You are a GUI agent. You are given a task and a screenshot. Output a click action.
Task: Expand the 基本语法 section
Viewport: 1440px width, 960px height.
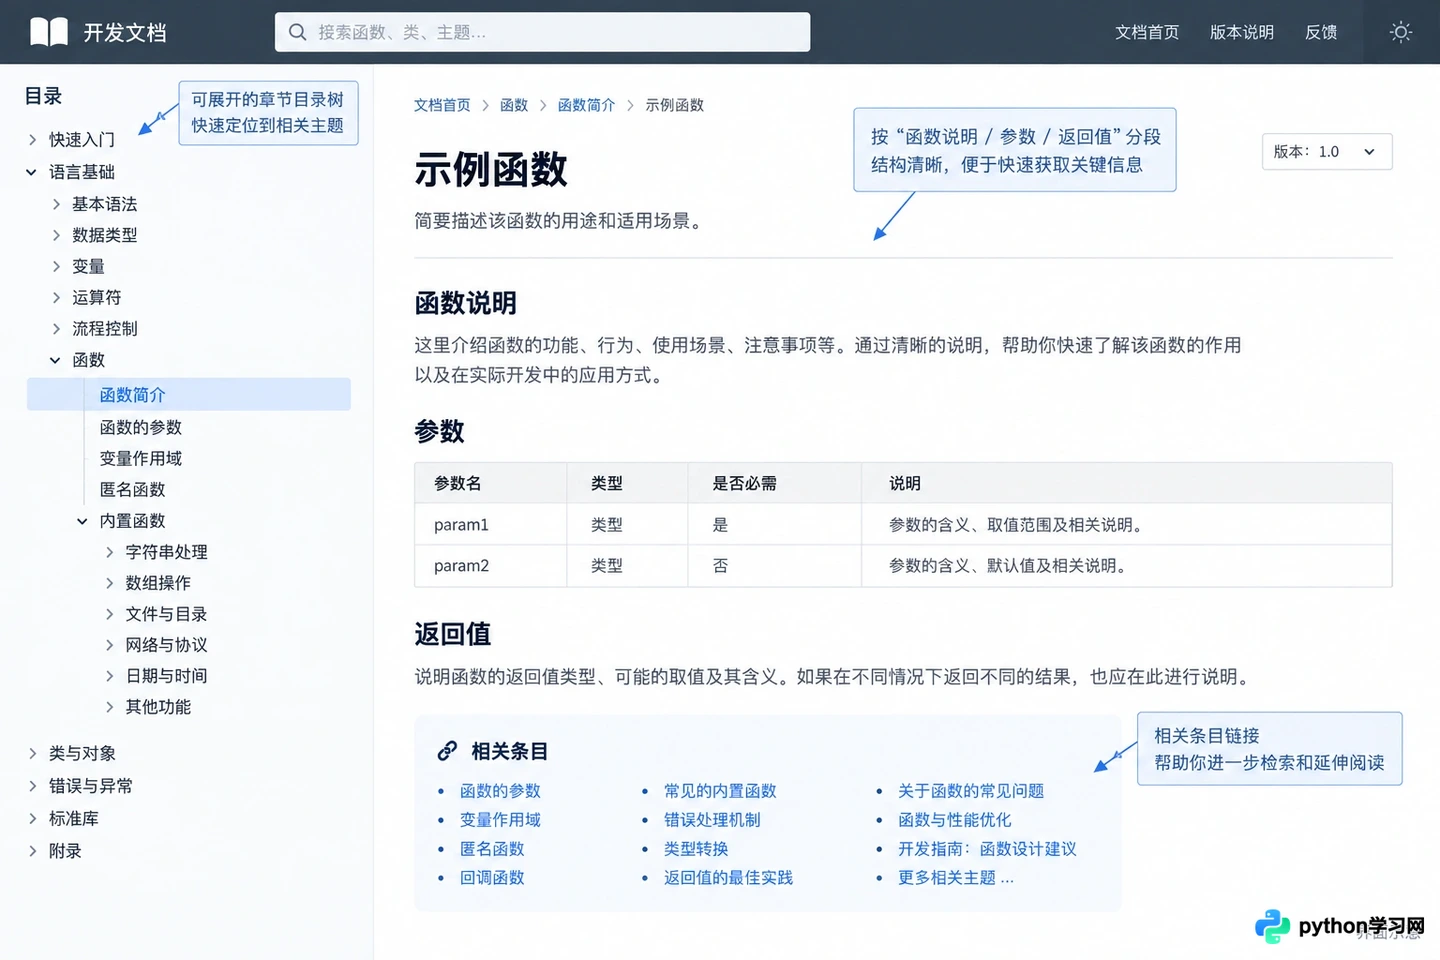tap(56, 204)
